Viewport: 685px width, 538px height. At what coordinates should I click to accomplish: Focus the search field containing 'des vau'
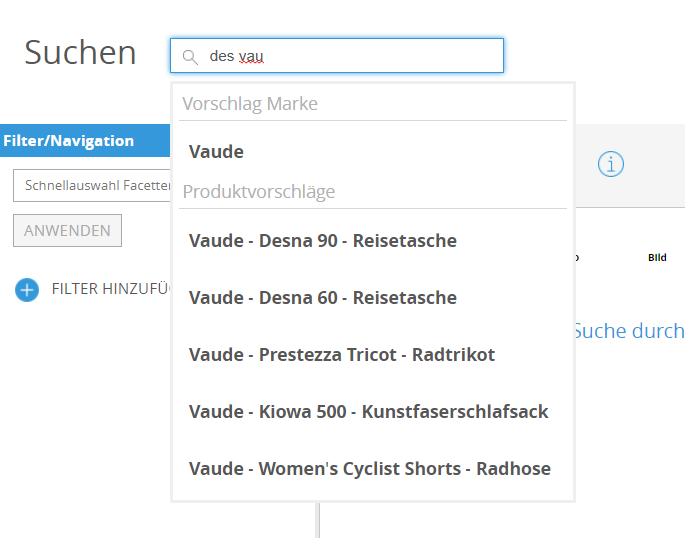pyautogui.click(x=337, y=55)
